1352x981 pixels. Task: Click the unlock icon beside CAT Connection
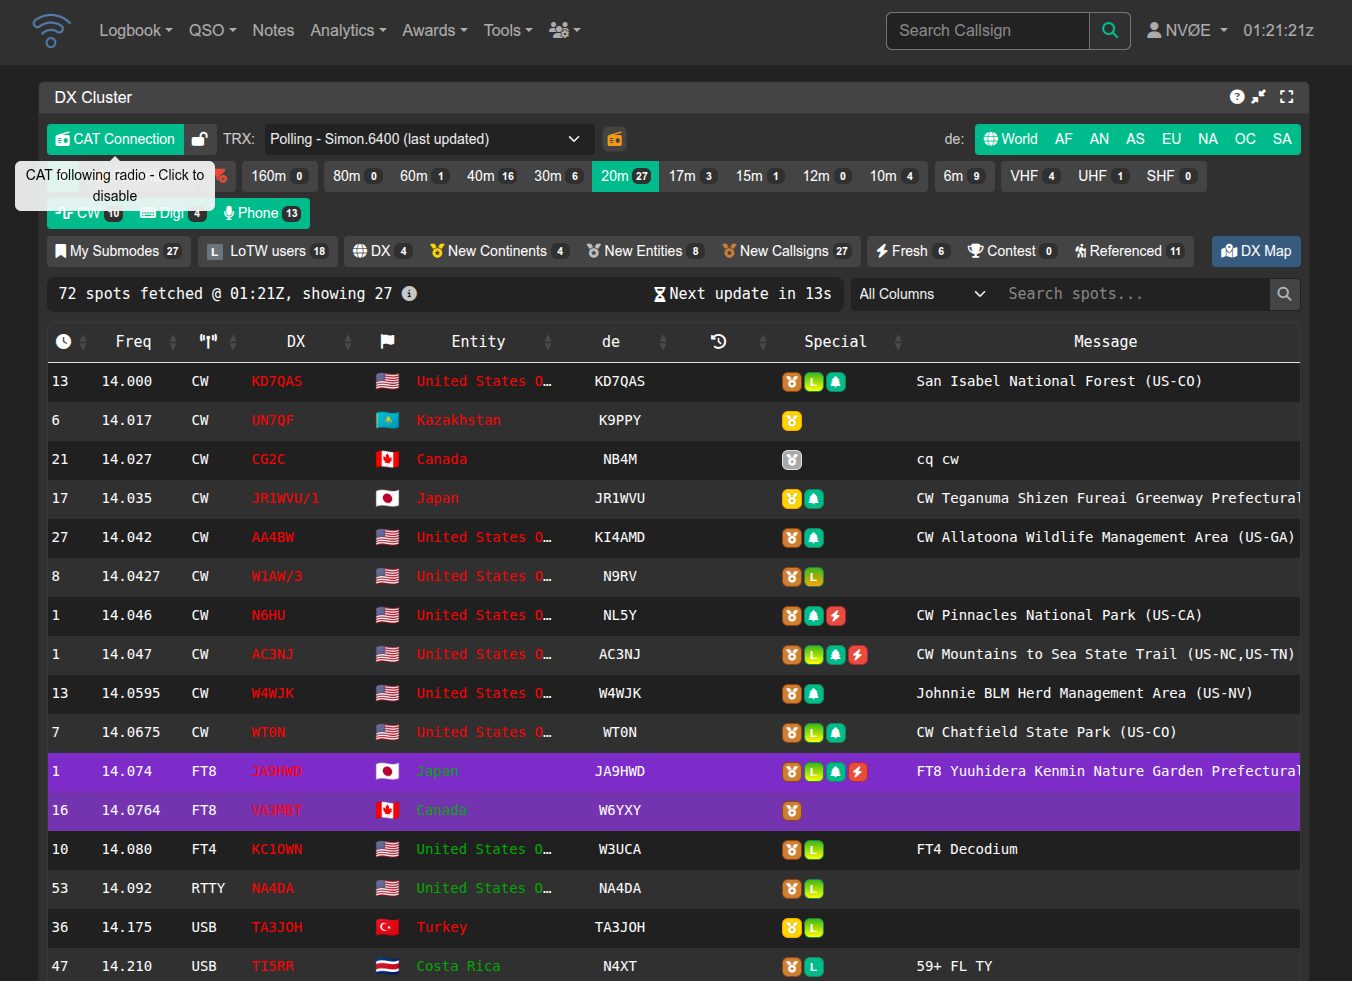coord(200,139)
